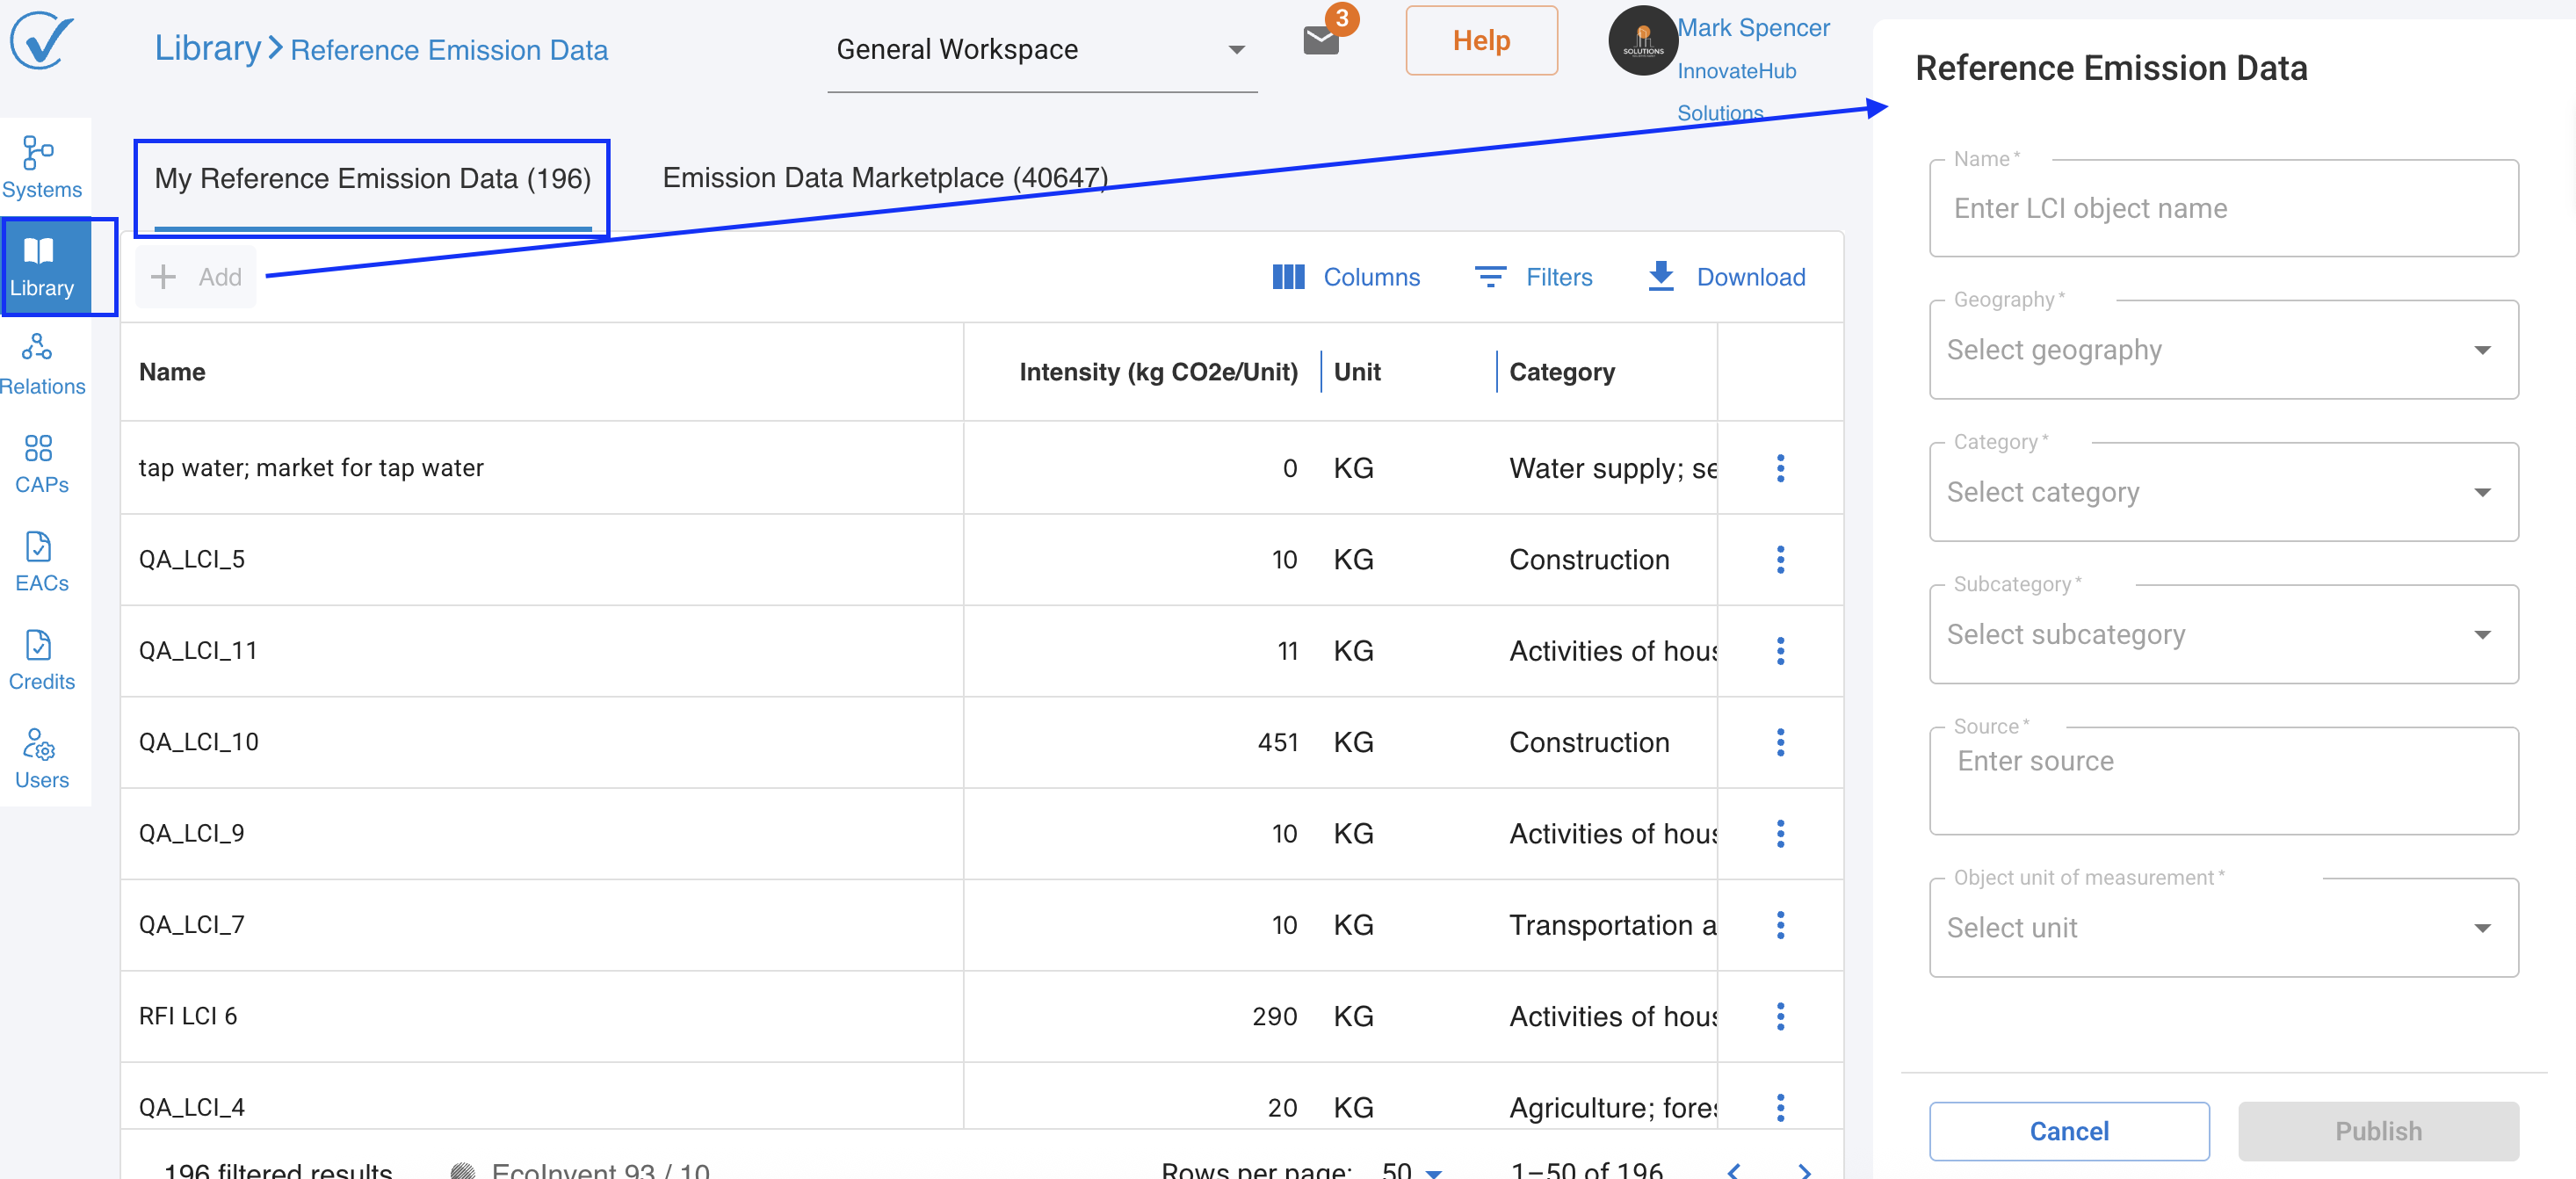Open row menu for QA_LCI_4
Screen dimensions: 2576x1179
pos(1780,1107)
